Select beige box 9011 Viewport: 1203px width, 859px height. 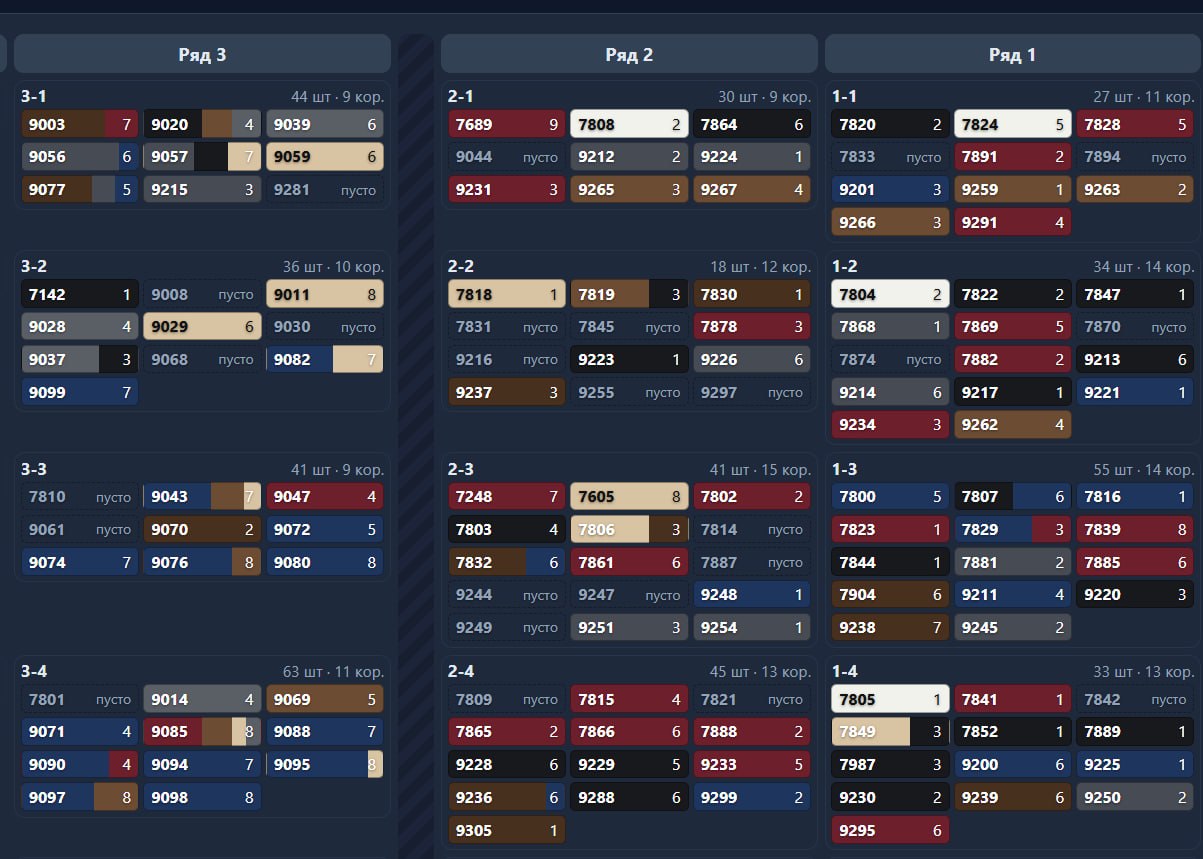[x=325, y=294]
